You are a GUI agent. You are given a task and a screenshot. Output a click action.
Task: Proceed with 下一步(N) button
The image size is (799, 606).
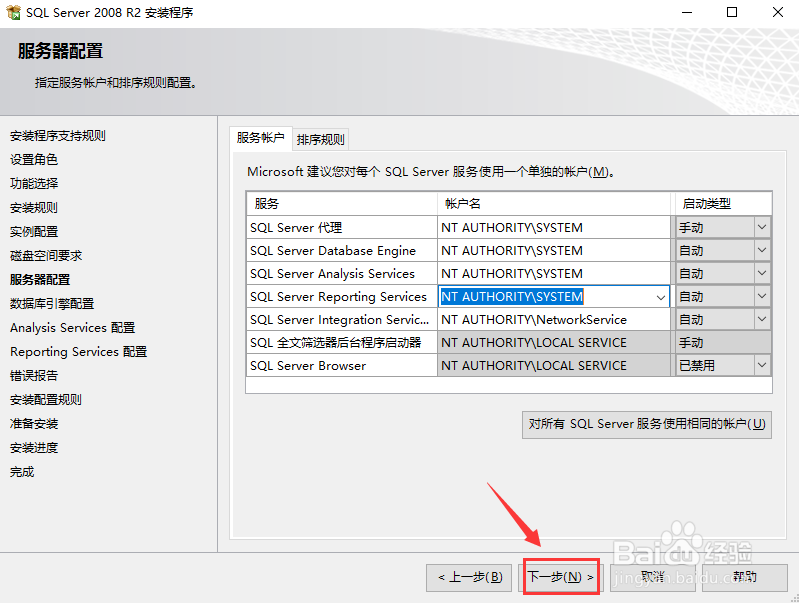tap(561, 577)
